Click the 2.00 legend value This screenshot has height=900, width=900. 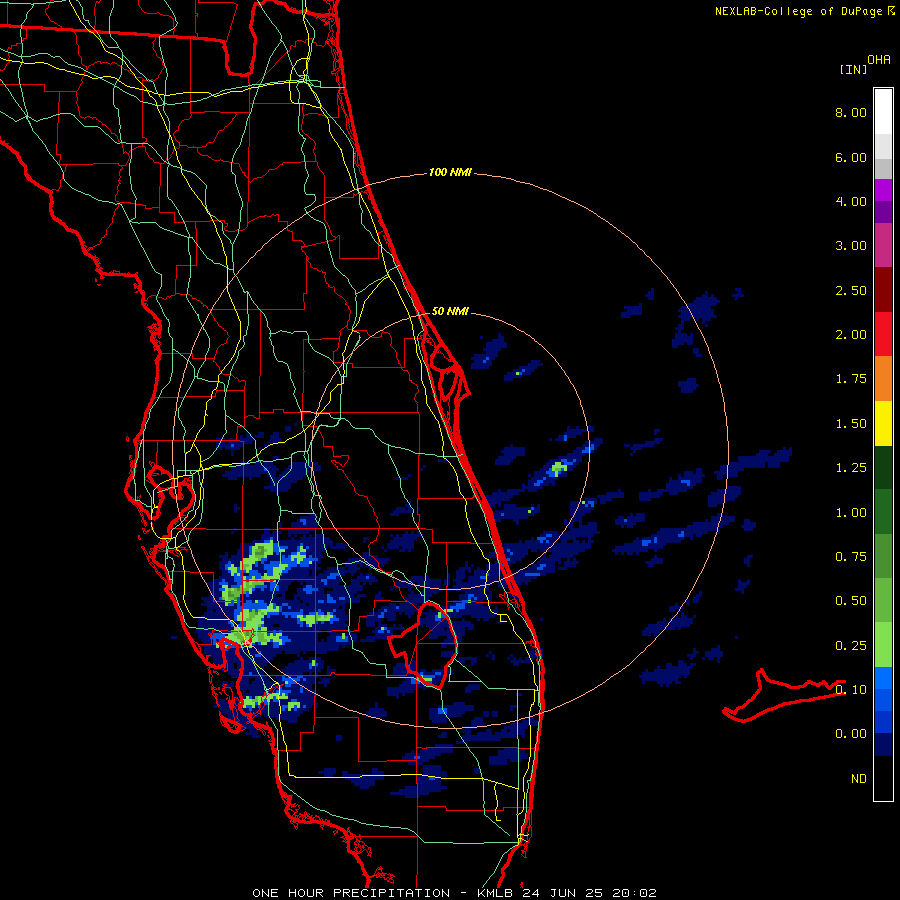[851, 335]
